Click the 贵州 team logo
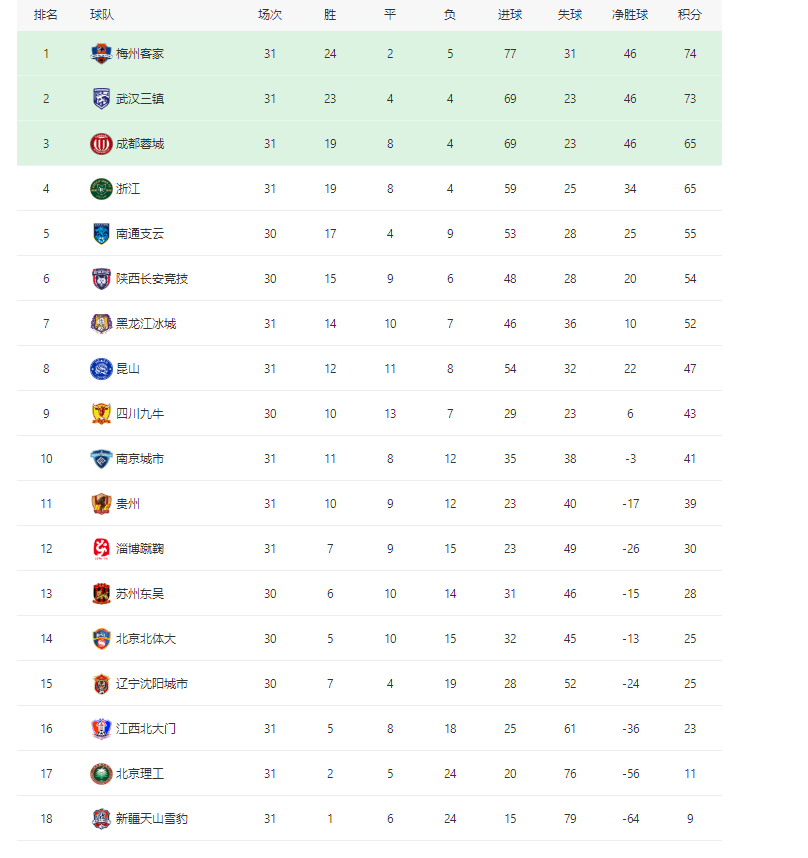Image resolution: width=808 pixels, height=858 pixels. (101, 504)
